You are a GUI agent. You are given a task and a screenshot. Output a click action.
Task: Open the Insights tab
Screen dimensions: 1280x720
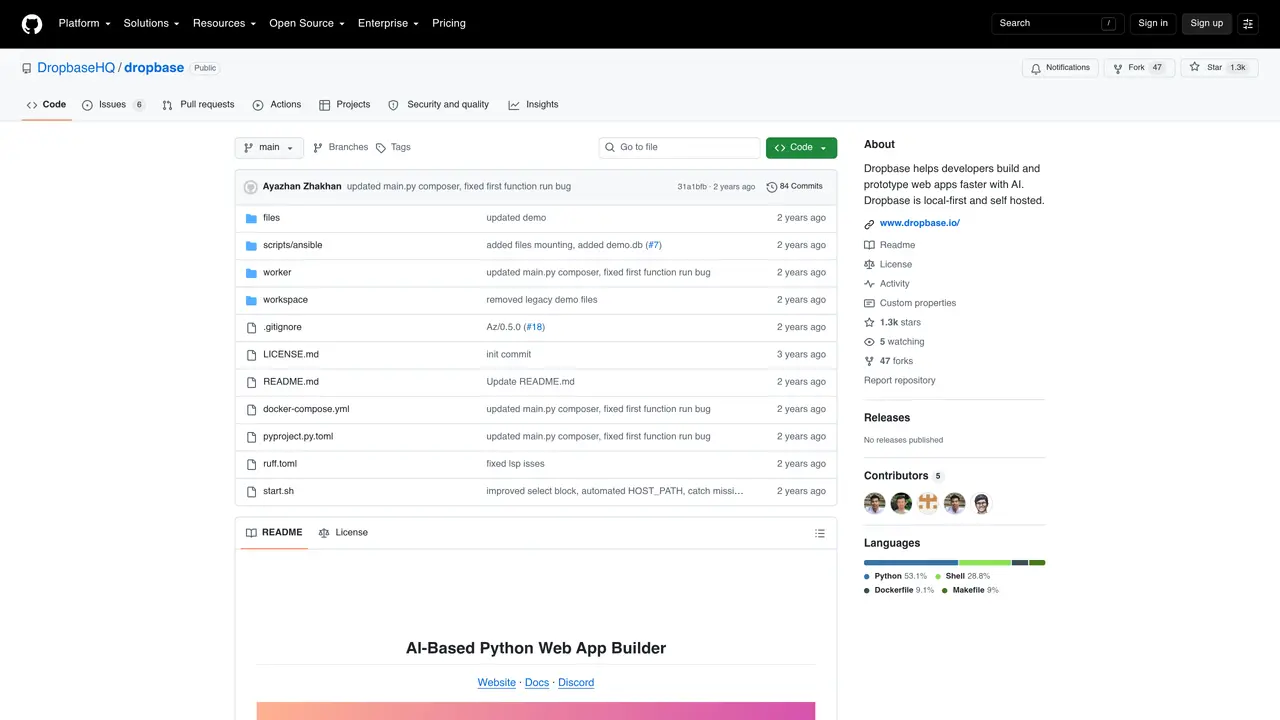click(533, 104)
